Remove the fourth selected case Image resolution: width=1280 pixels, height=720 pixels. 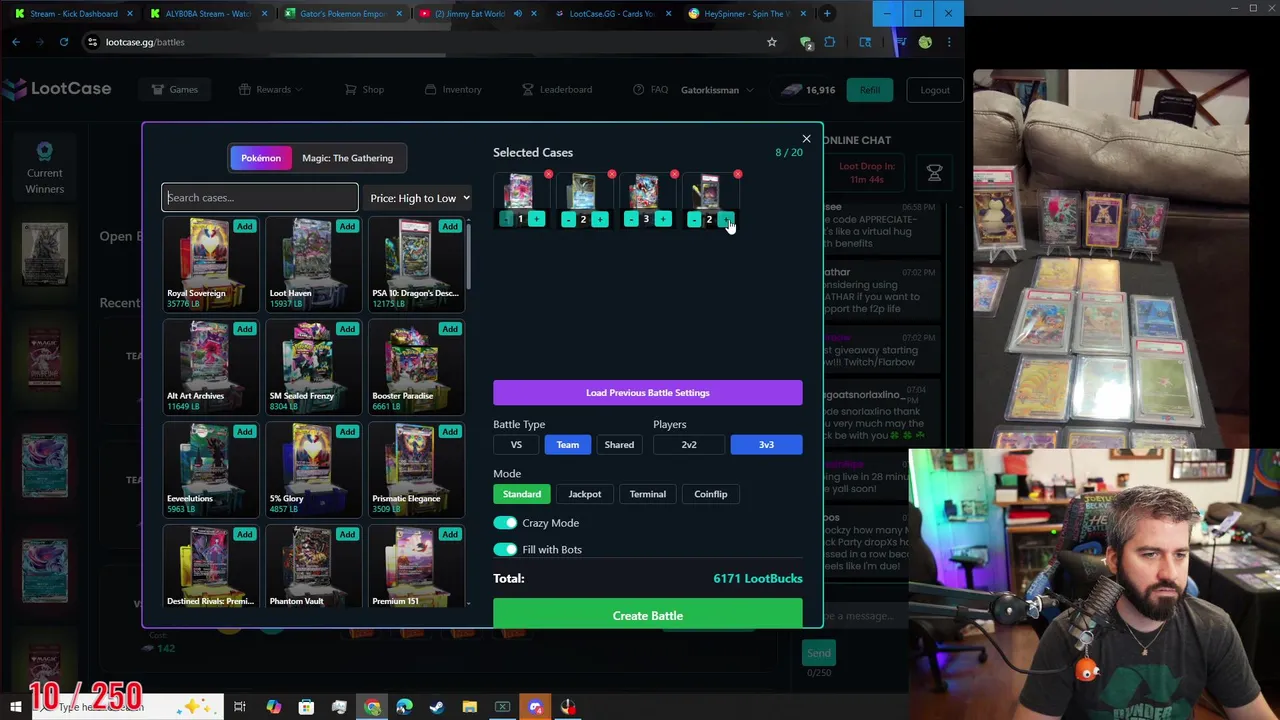[x=737, y=175]
